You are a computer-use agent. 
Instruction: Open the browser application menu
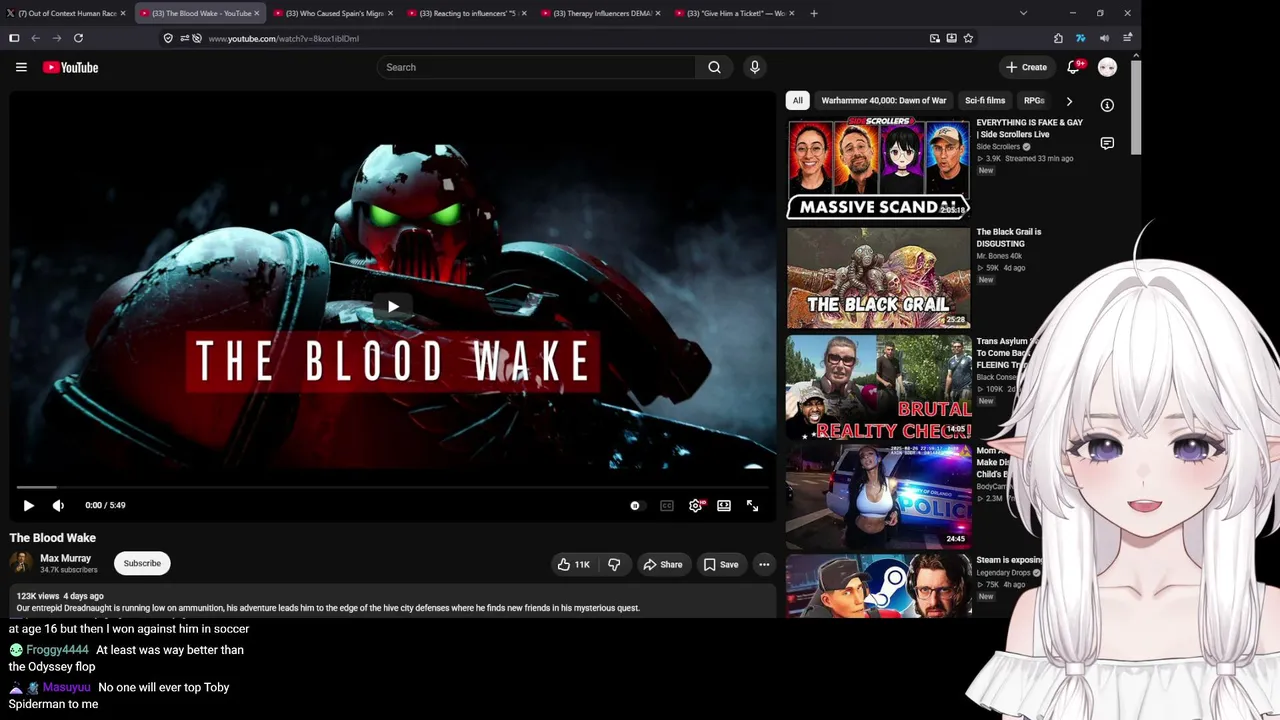pos(1127,38)
